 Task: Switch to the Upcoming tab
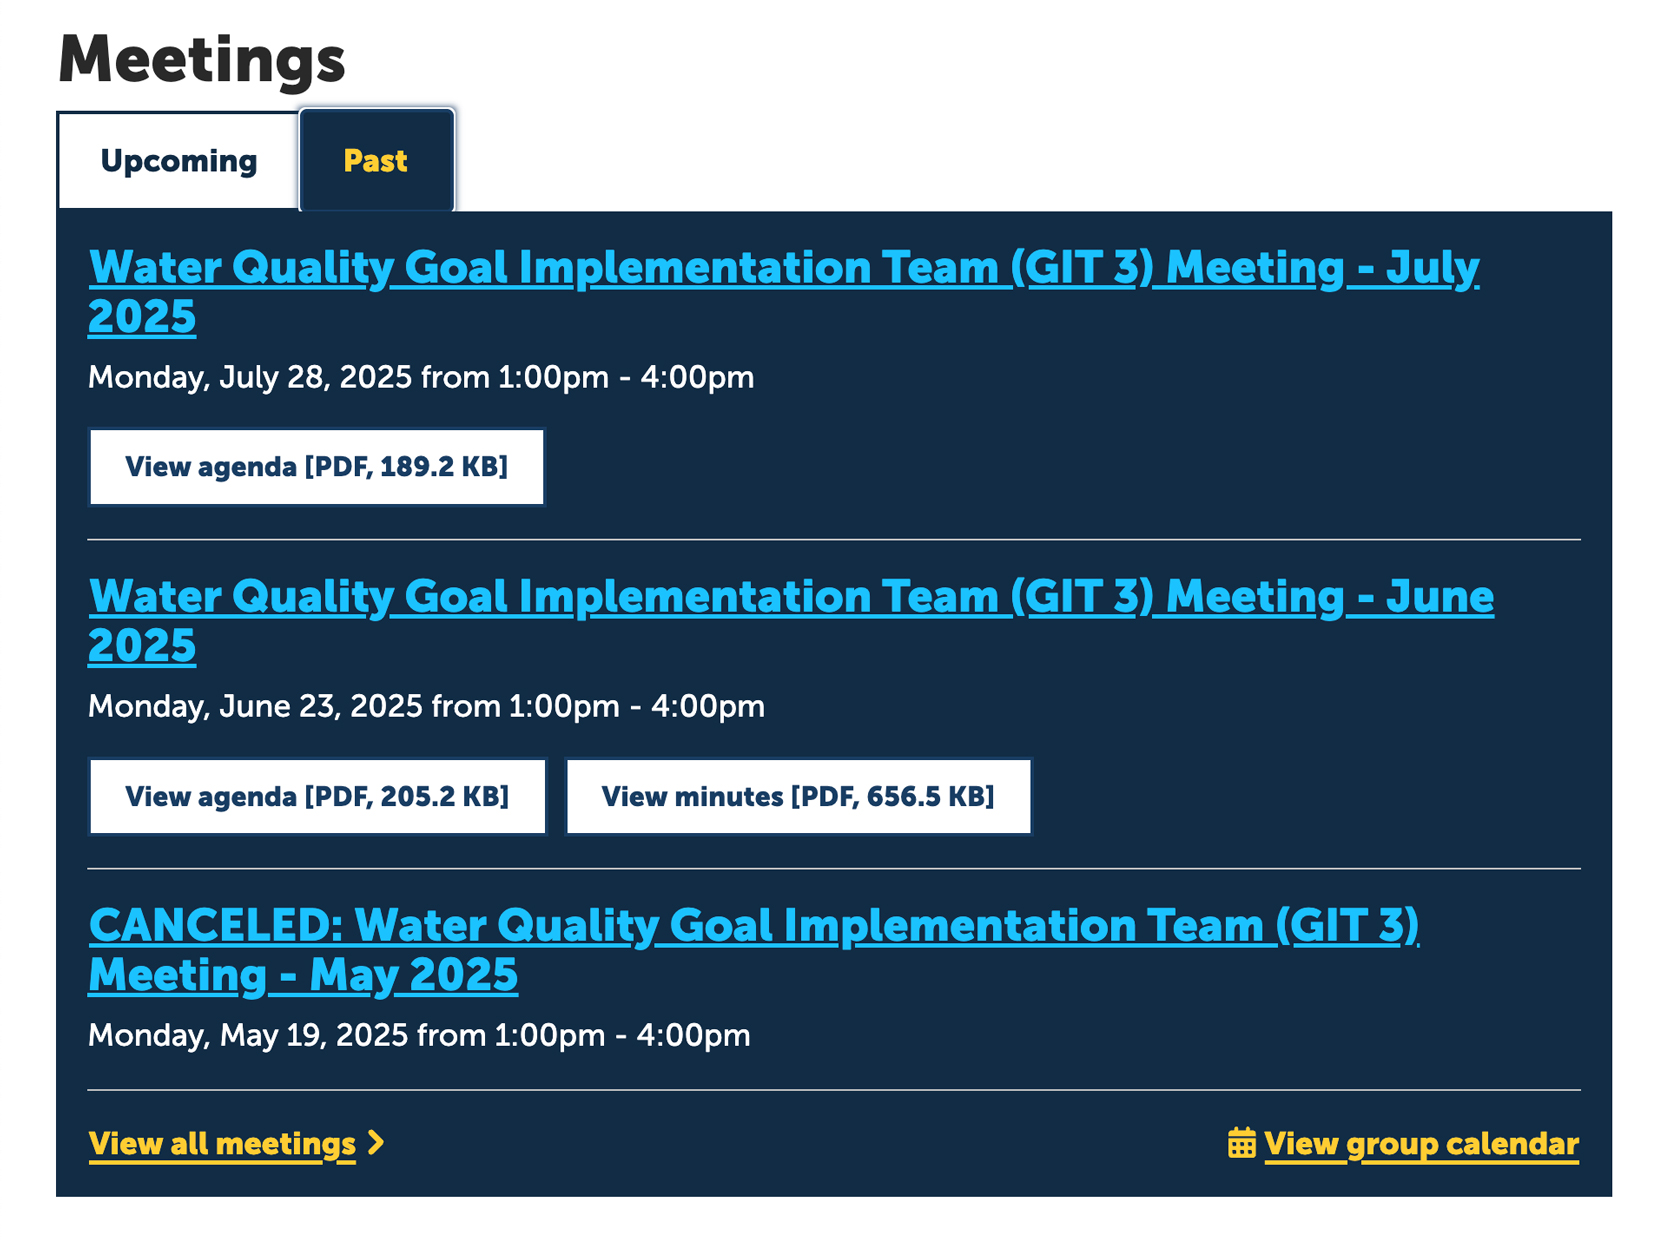click(178, 160)
